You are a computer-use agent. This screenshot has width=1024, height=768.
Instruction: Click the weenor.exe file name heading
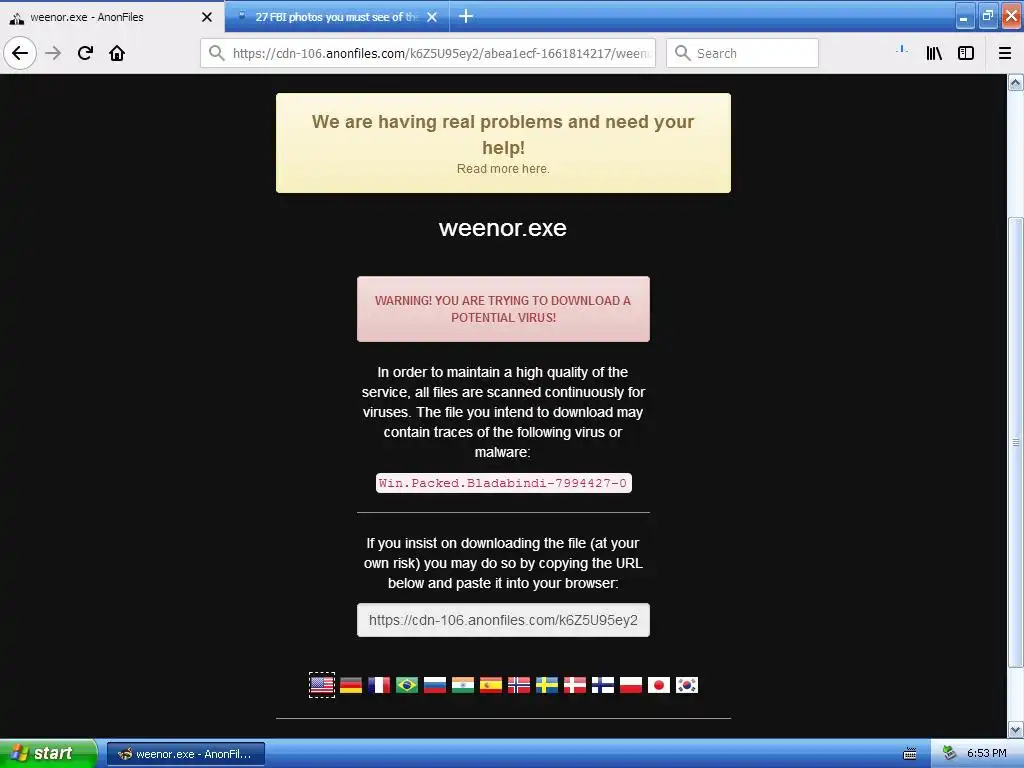tap(503, 228)
